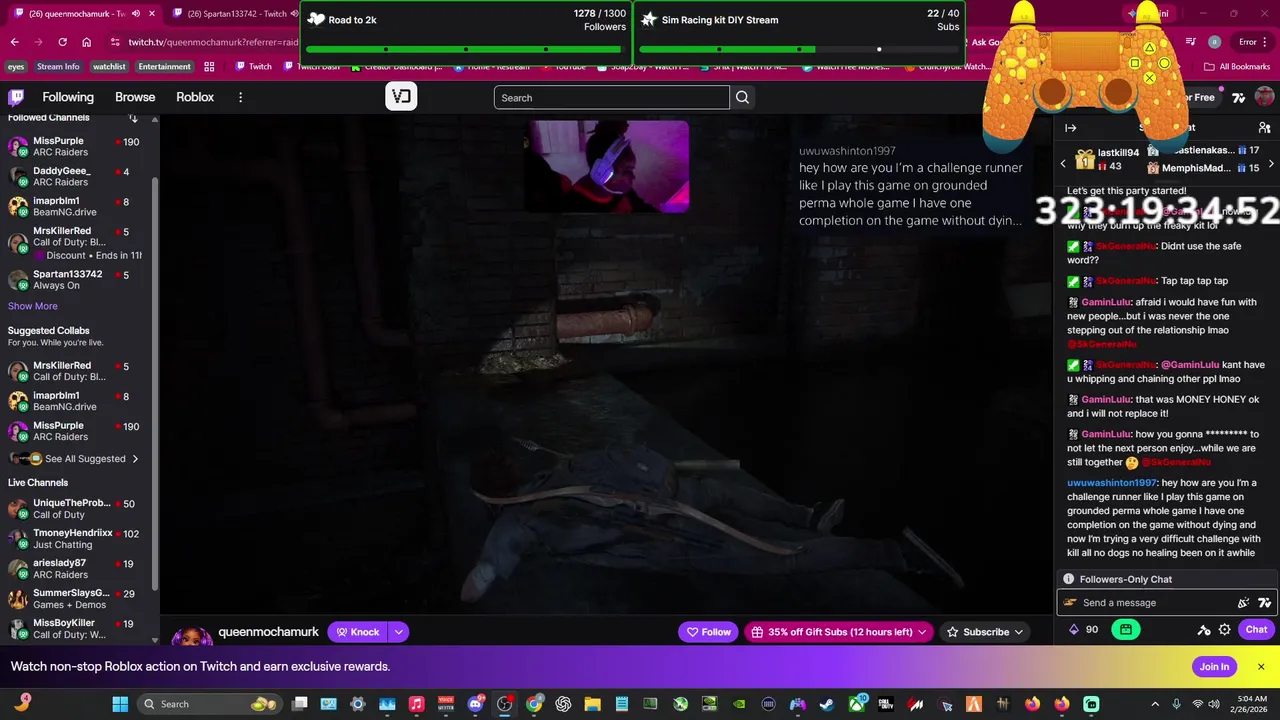Open File Explorer from the taskbar

[592, 704]
